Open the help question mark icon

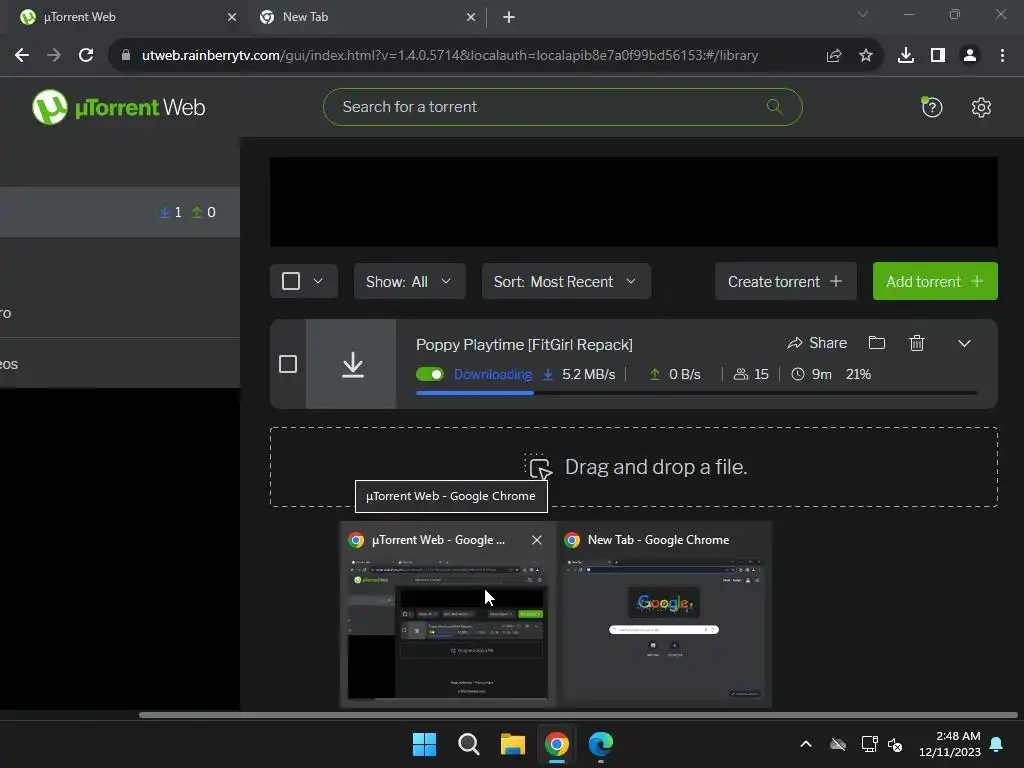tap(932, 107)
